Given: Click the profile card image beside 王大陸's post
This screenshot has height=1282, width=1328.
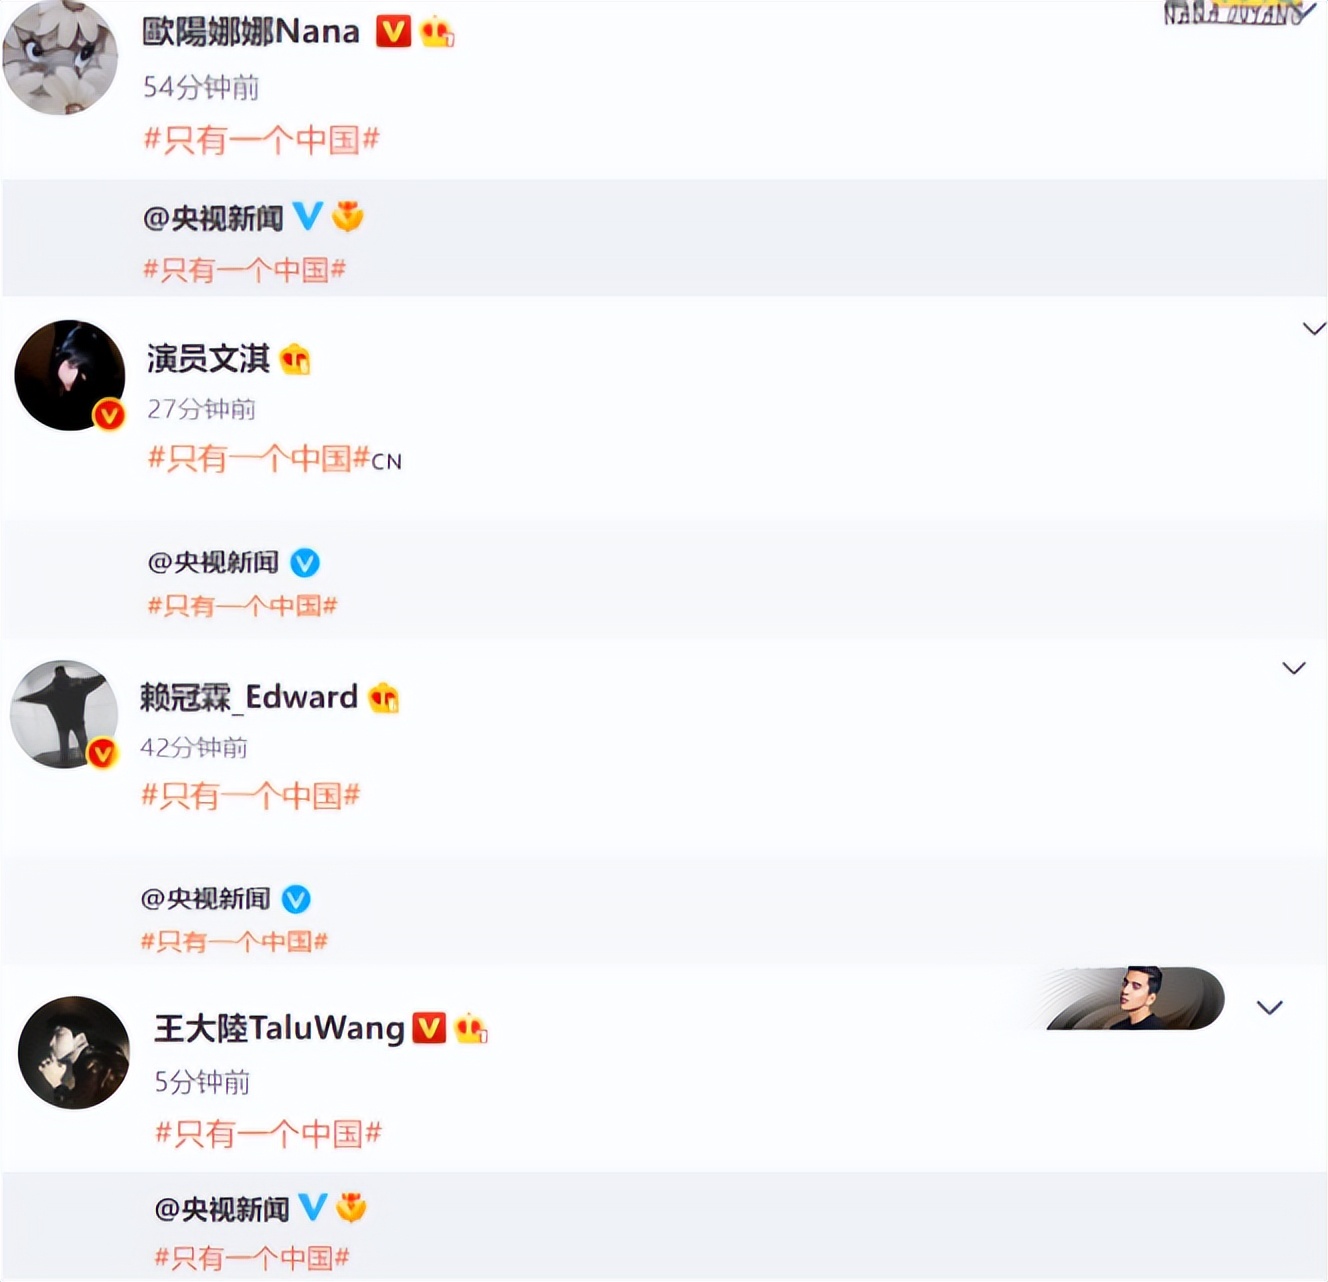Looking at the screenshot, I should 1133,998.
